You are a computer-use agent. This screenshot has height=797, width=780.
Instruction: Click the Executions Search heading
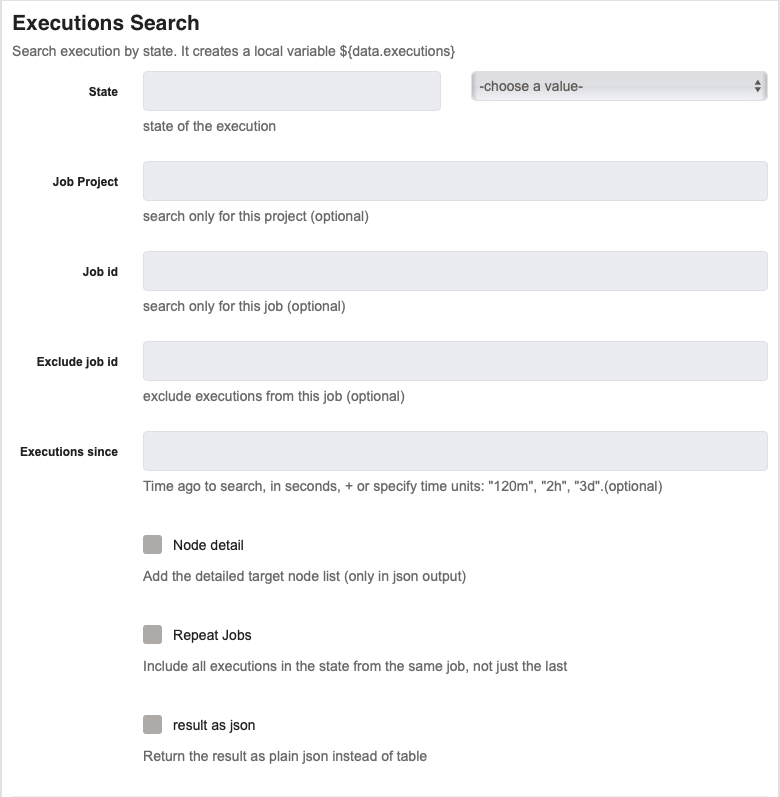coord(106,23)
